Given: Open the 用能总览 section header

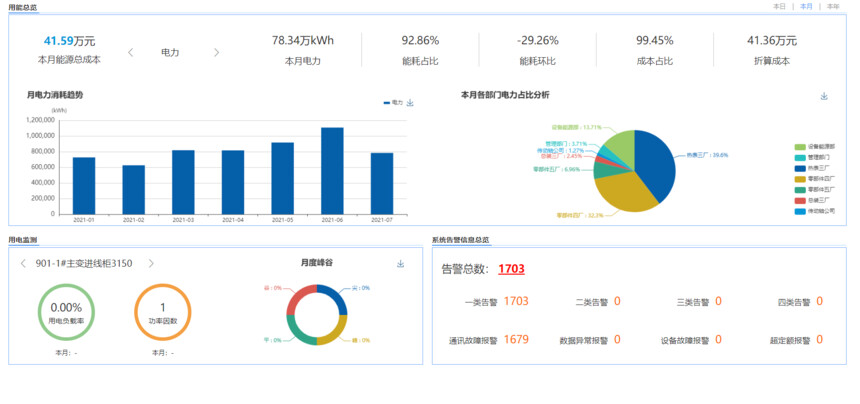Looking at the screenshot, I should point(24,8).
